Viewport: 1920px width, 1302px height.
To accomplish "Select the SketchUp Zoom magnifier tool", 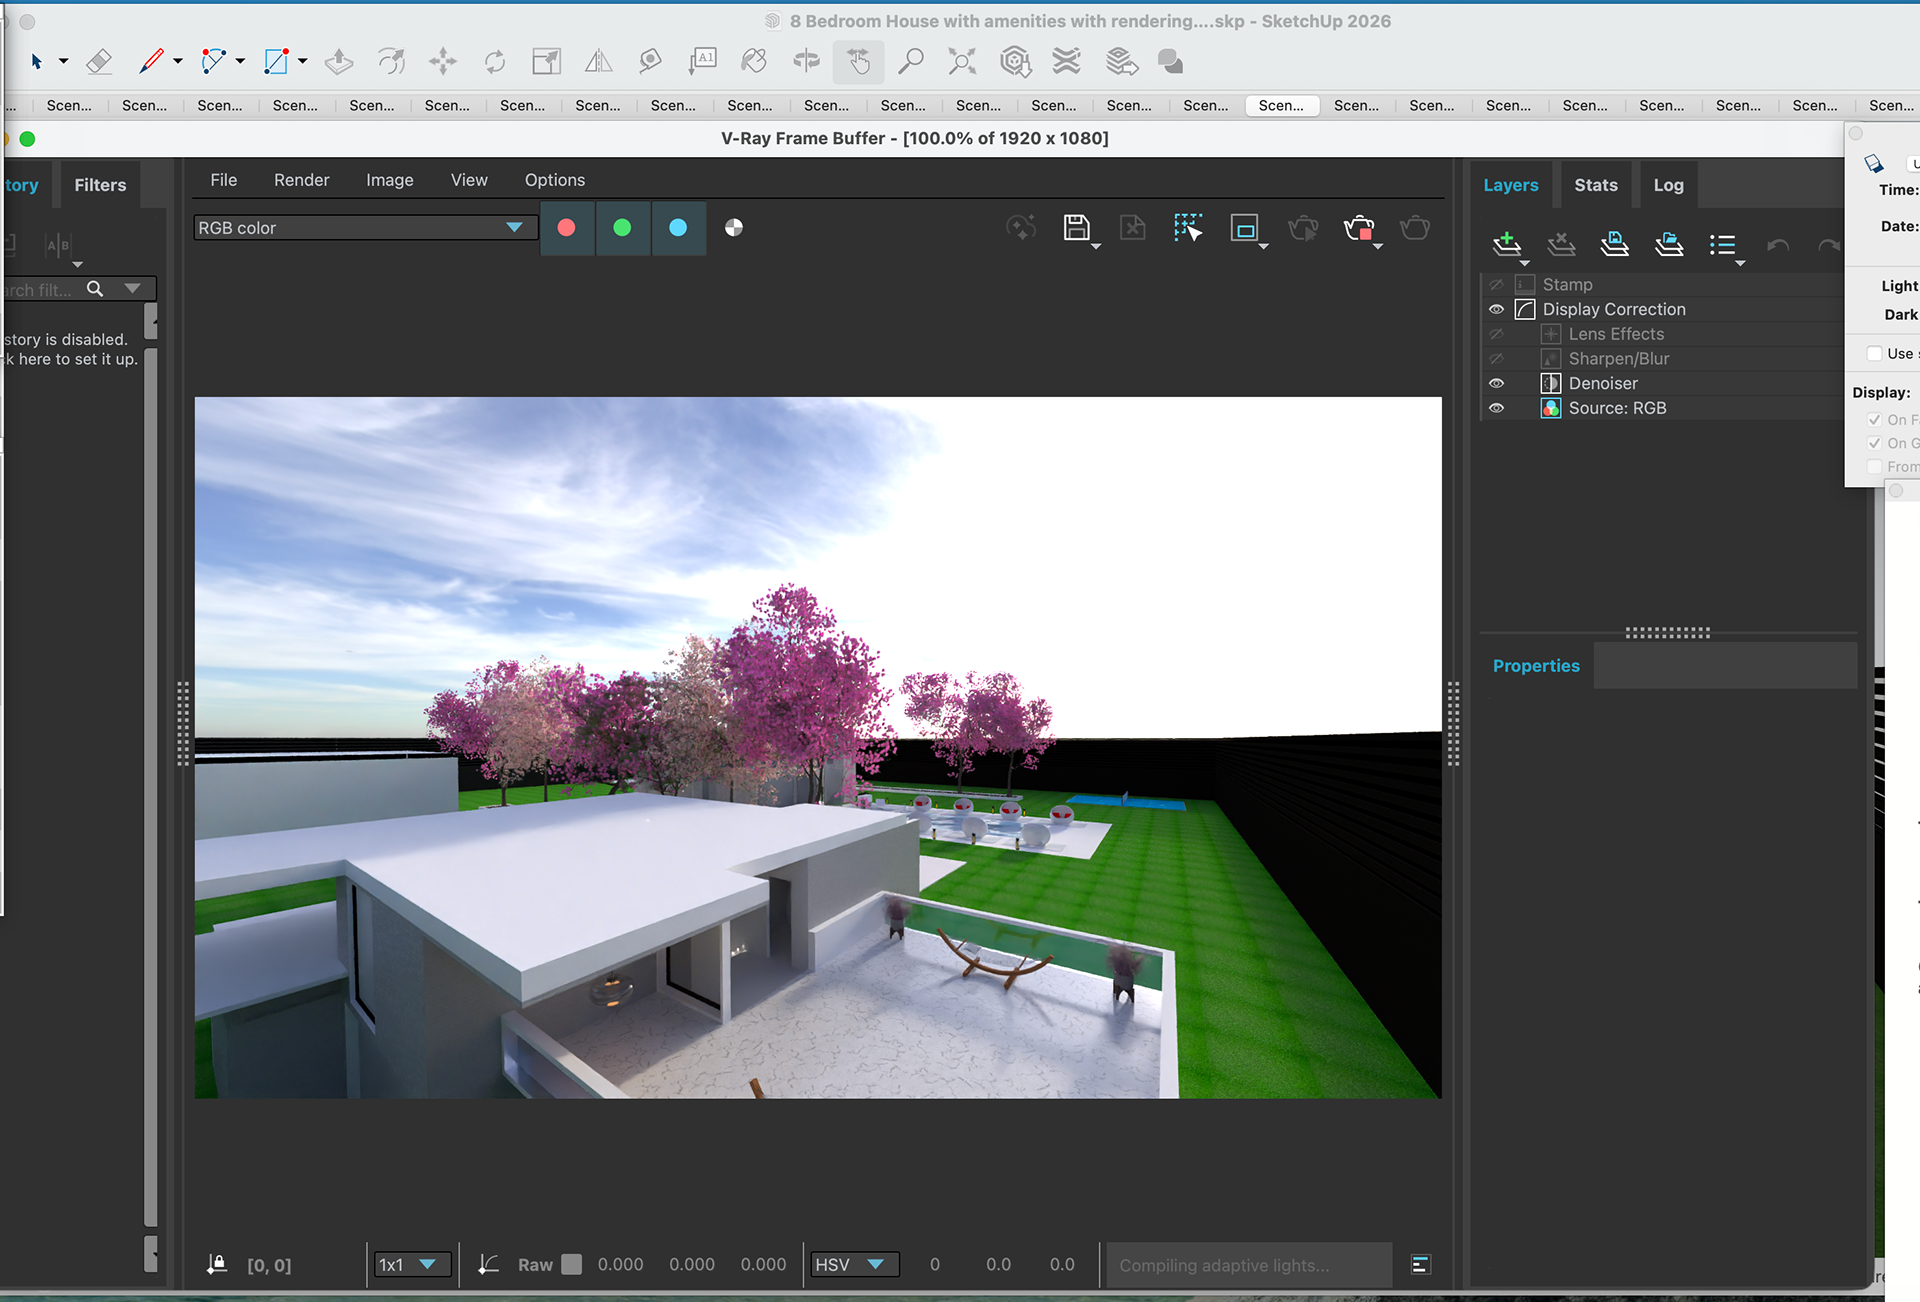I will pos(910,62).
